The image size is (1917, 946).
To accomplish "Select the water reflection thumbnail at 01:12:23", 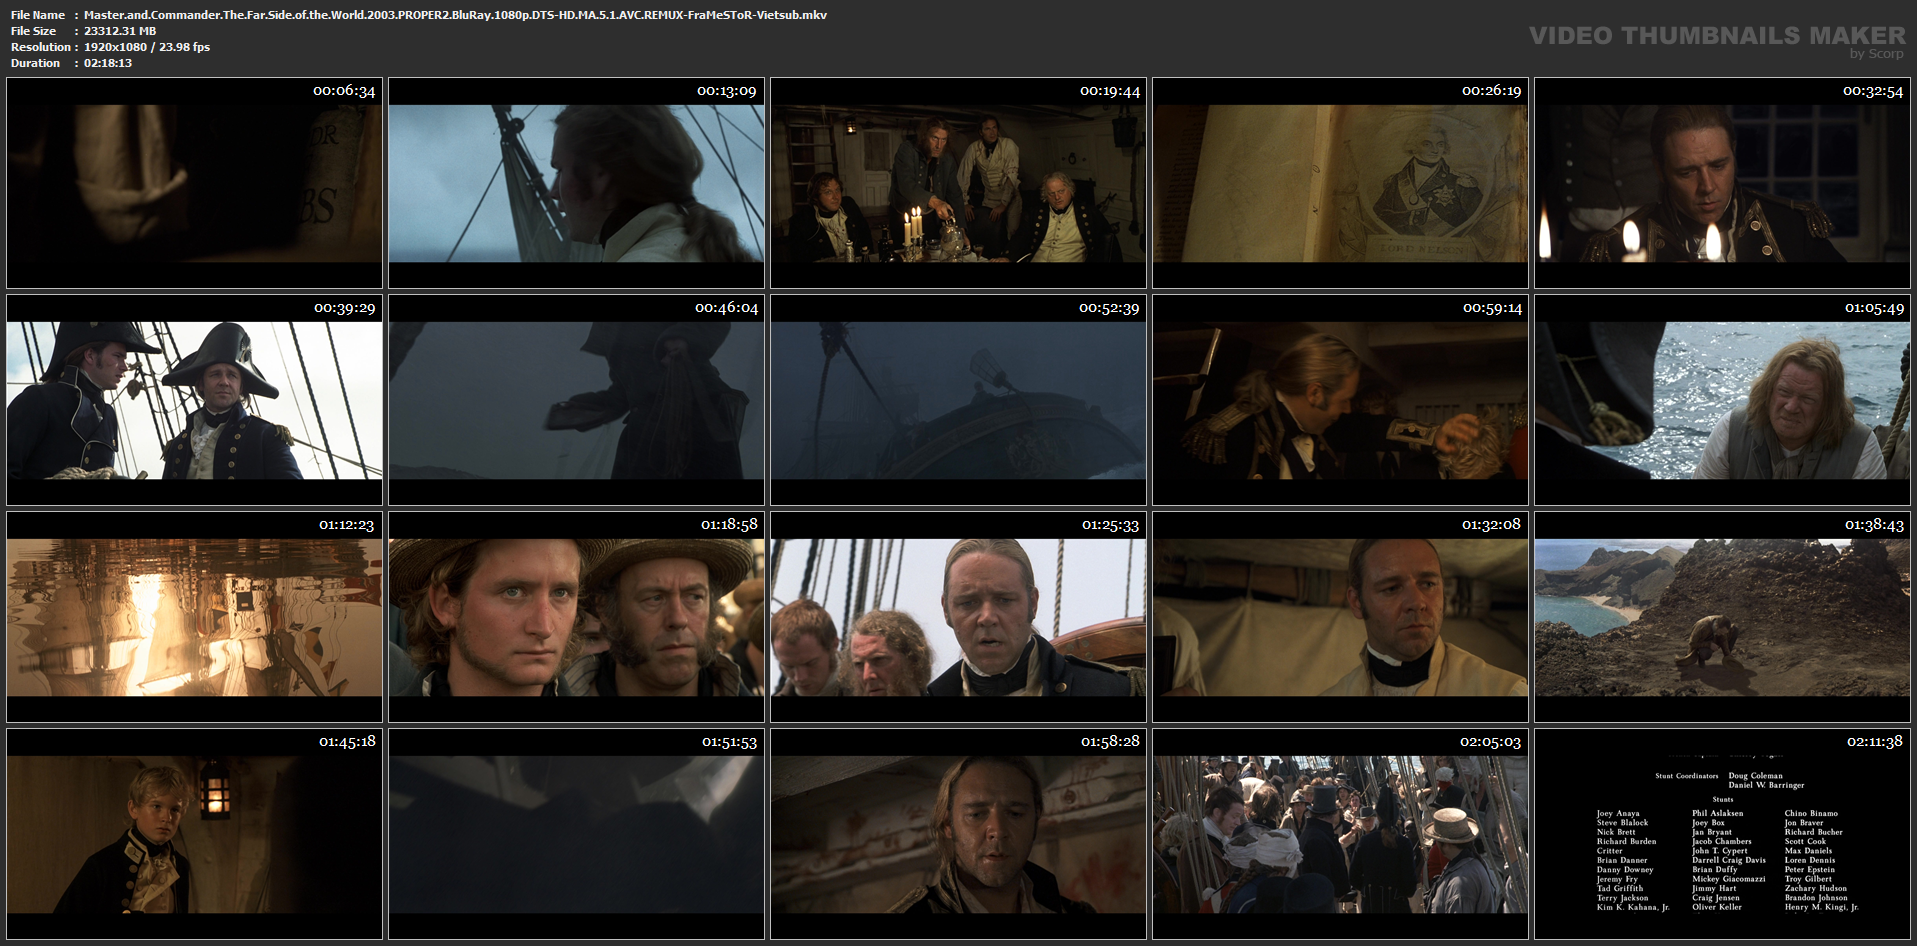I will (x=194, y=617).
